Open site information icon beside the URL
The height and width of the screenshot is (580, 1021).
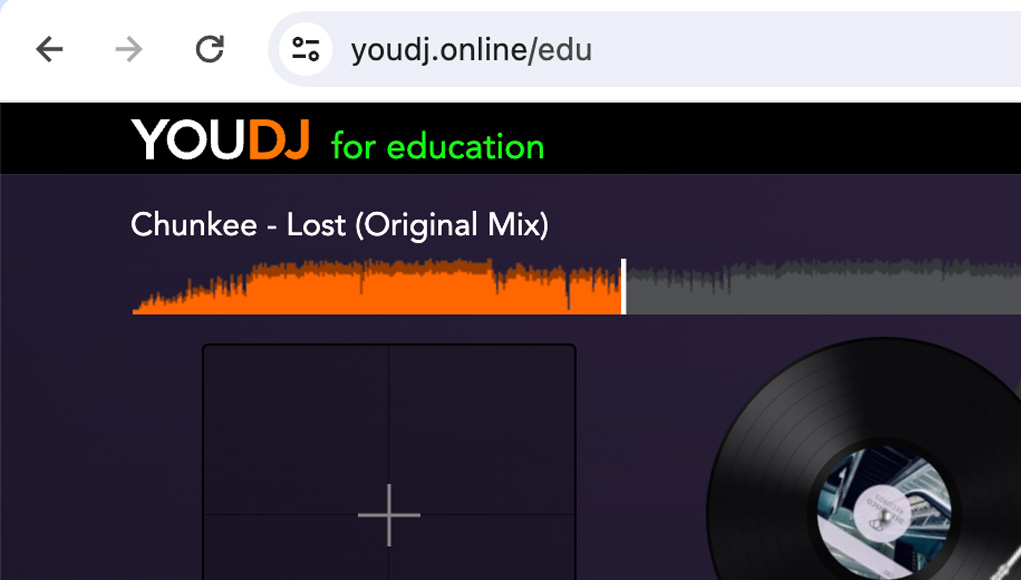[x=306, y=49]
